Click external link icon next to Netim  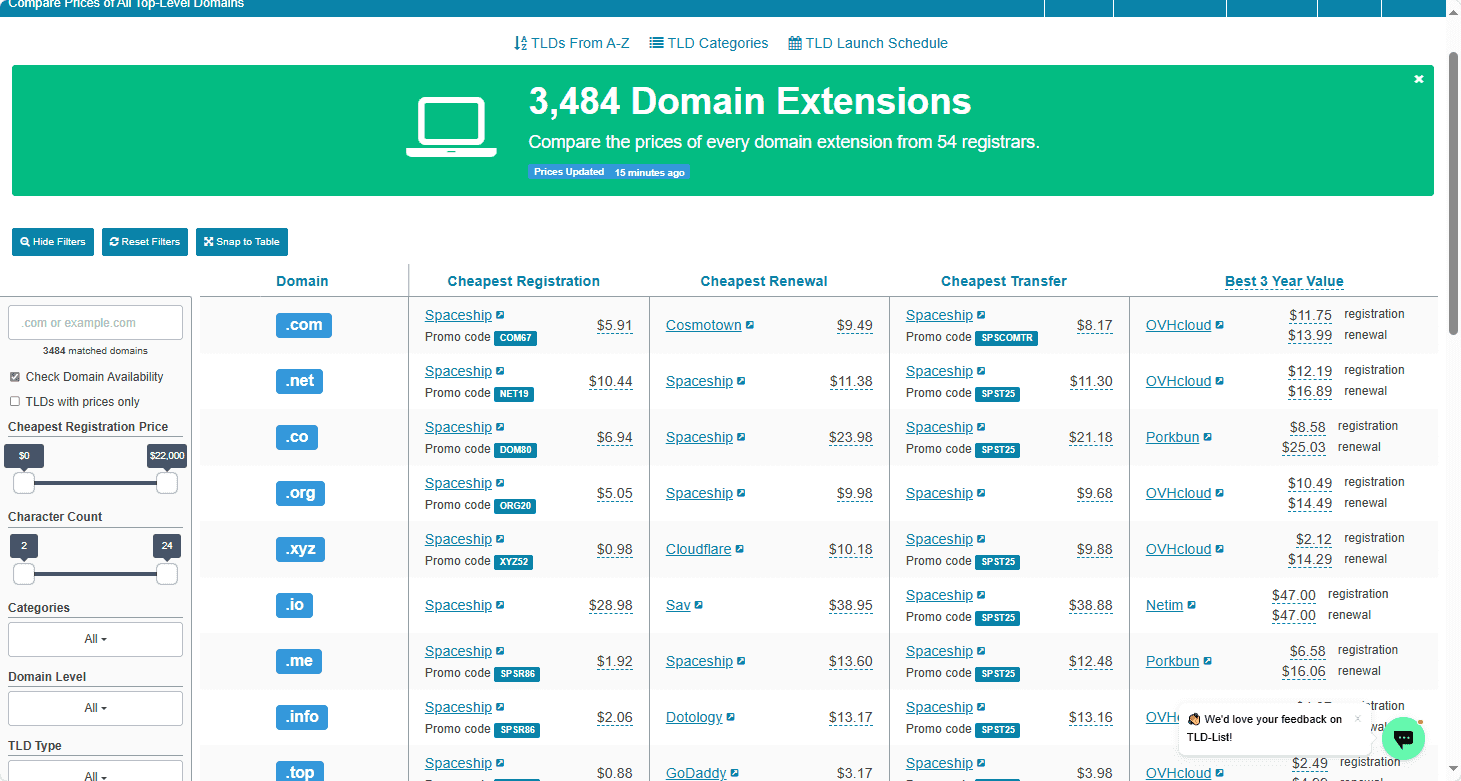click(x=1192, y=605)
